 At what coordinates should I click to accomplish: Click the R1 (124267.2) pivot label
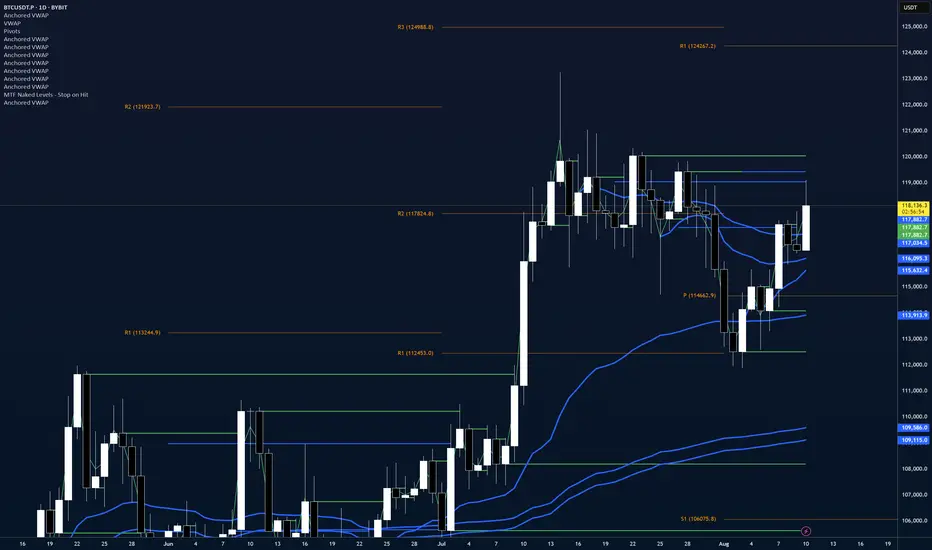pyautogui.click(x=698, y=46)
